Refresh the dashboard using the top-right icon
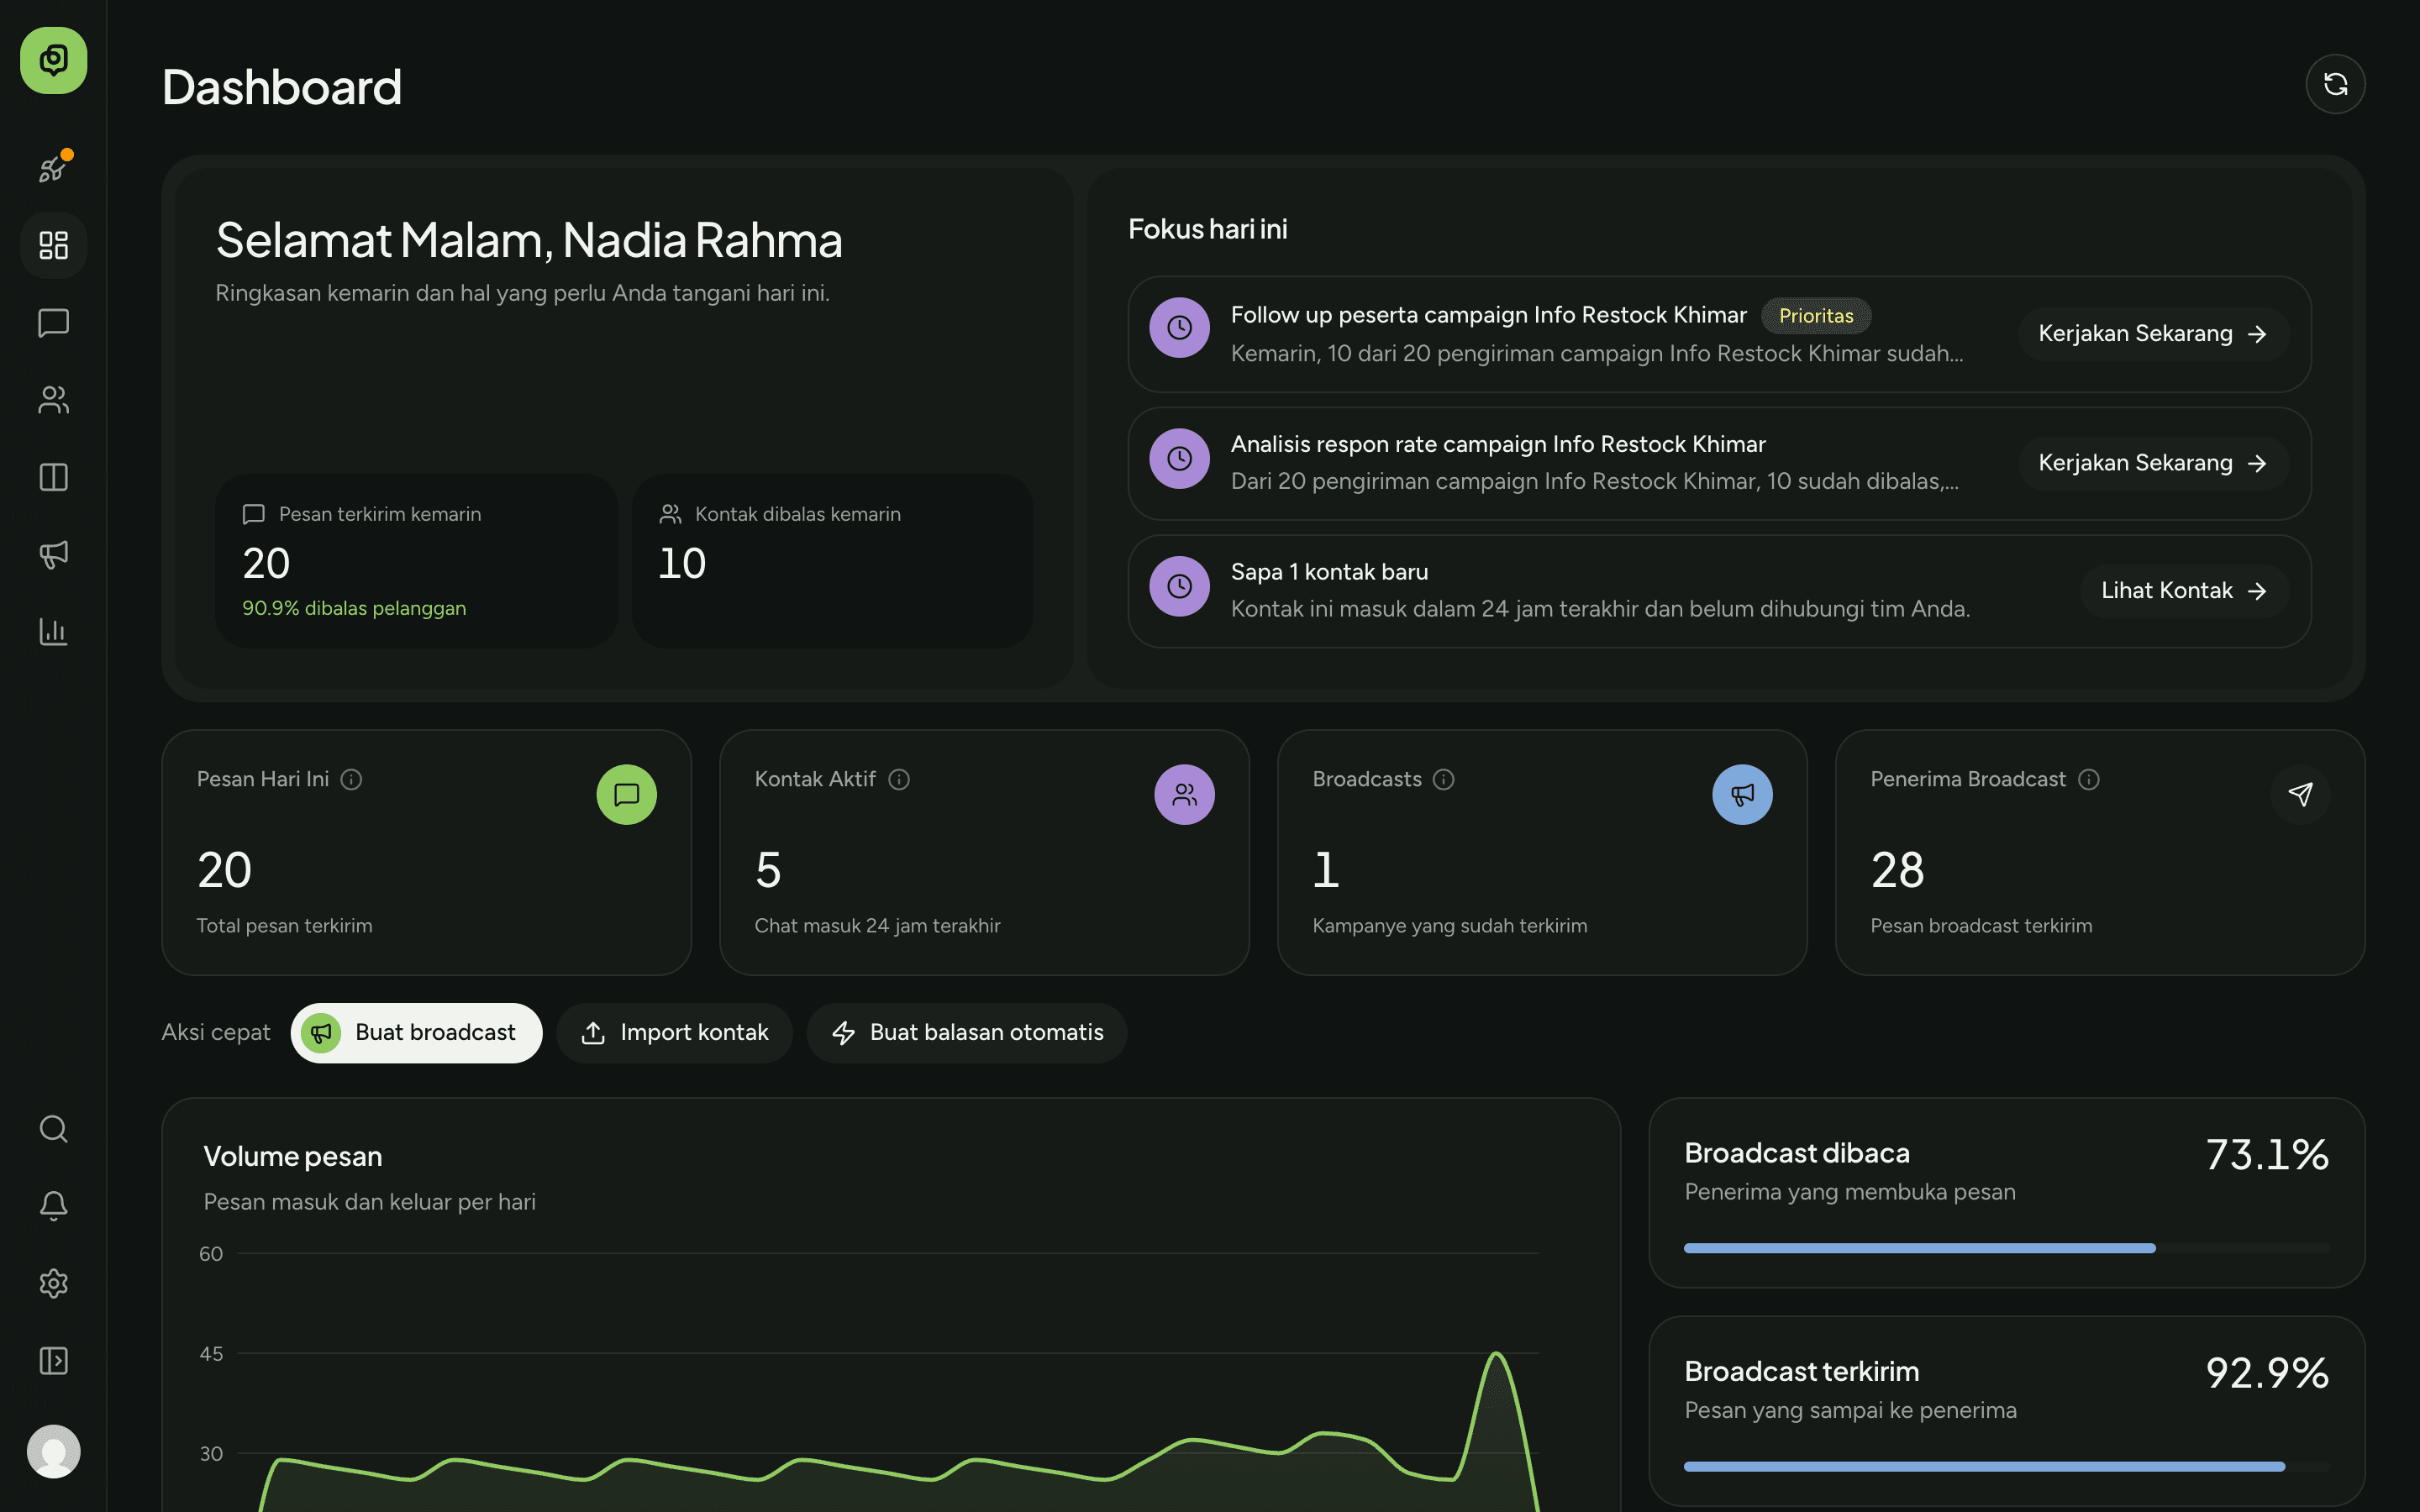The width and height of the screenshot is (2420, 1512). click(x=2335, y=84)
